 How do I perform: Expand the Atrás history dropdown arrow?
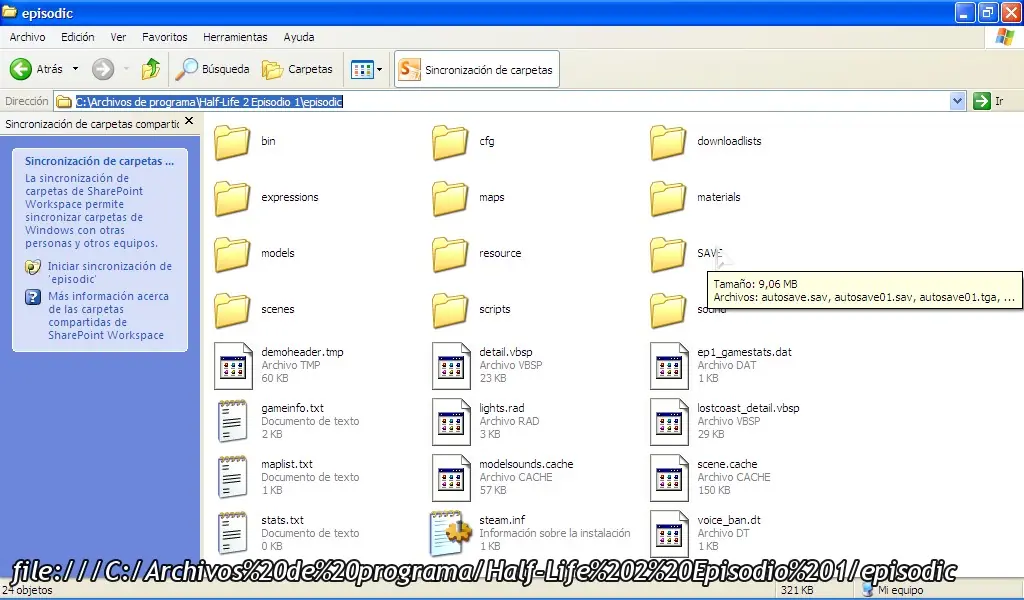(75, 69)
